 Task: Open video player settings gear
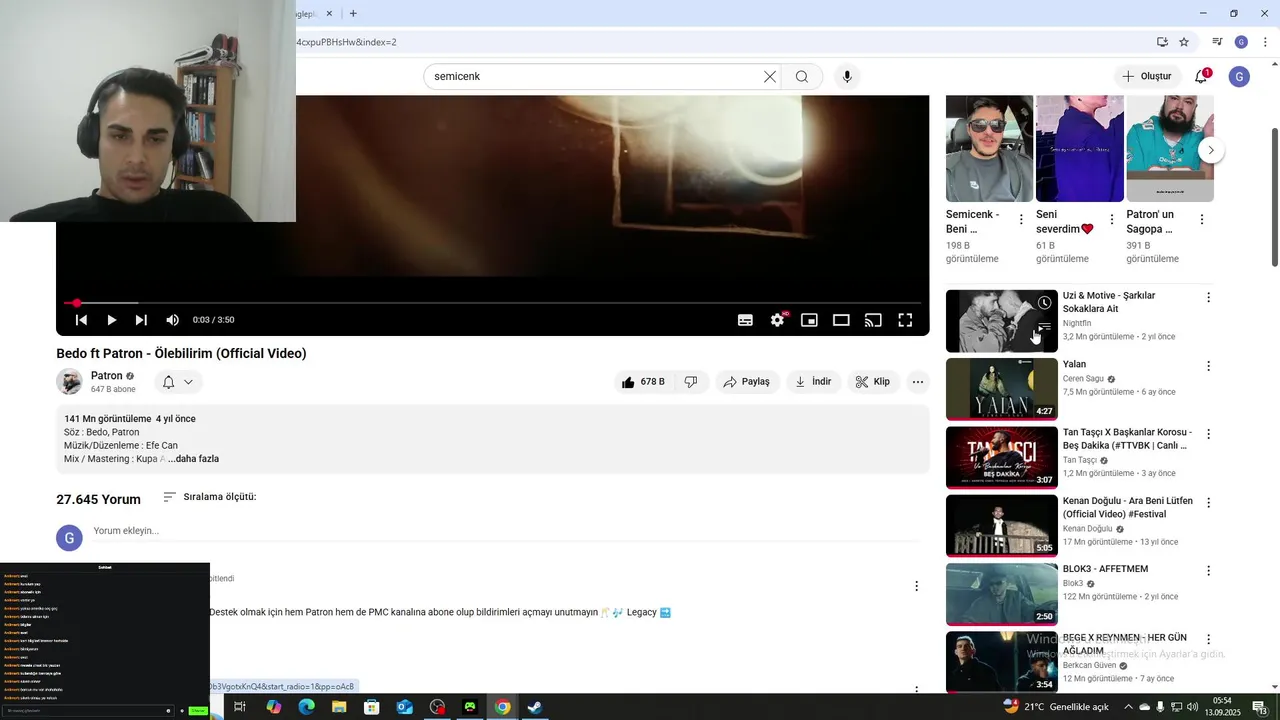[x=777, y=320]
